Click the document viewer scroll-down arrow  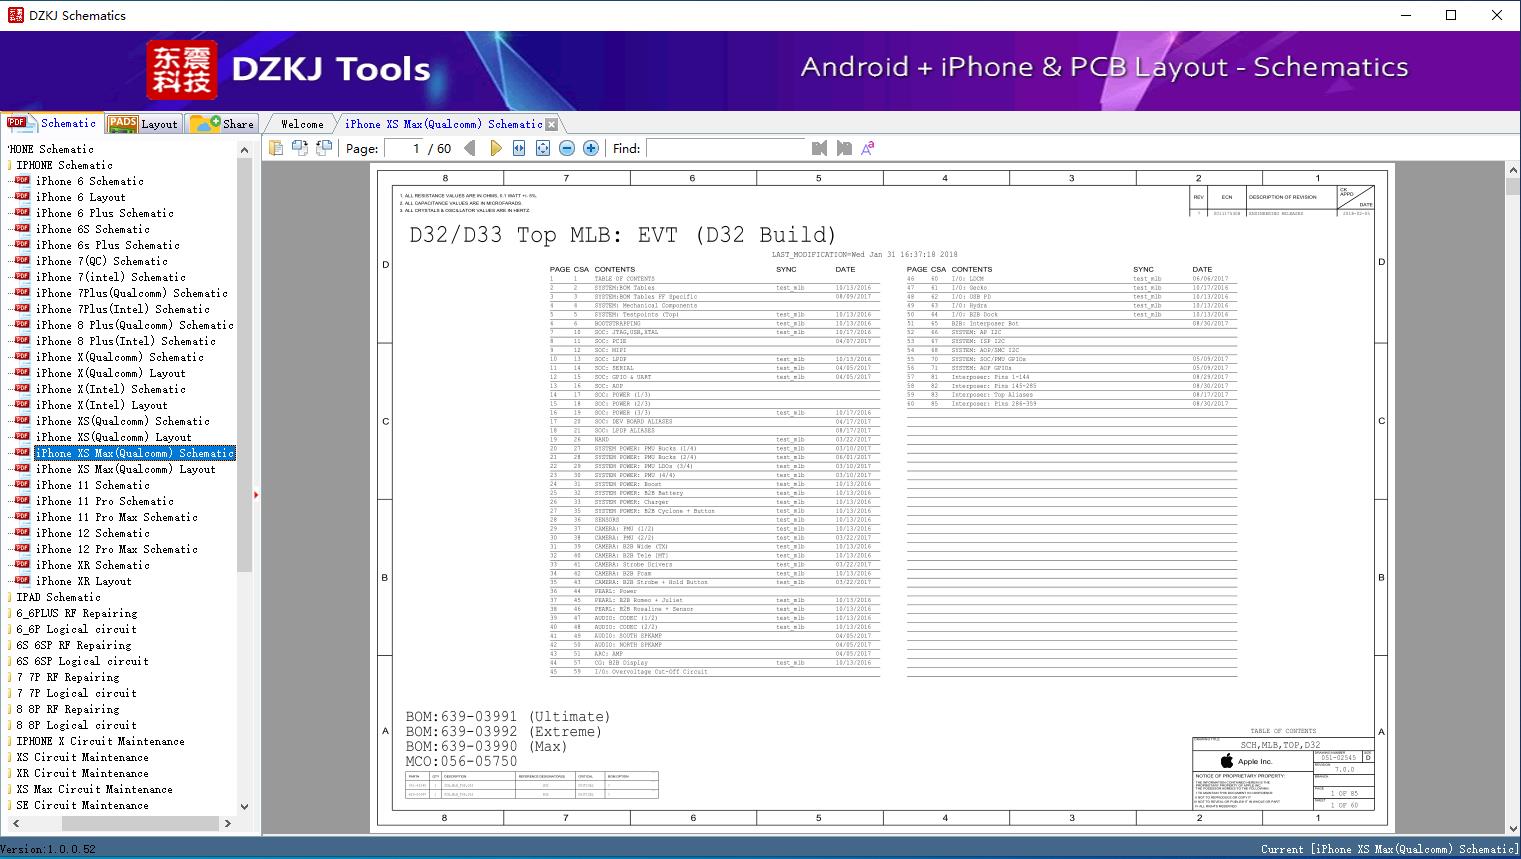[1512, 829]
